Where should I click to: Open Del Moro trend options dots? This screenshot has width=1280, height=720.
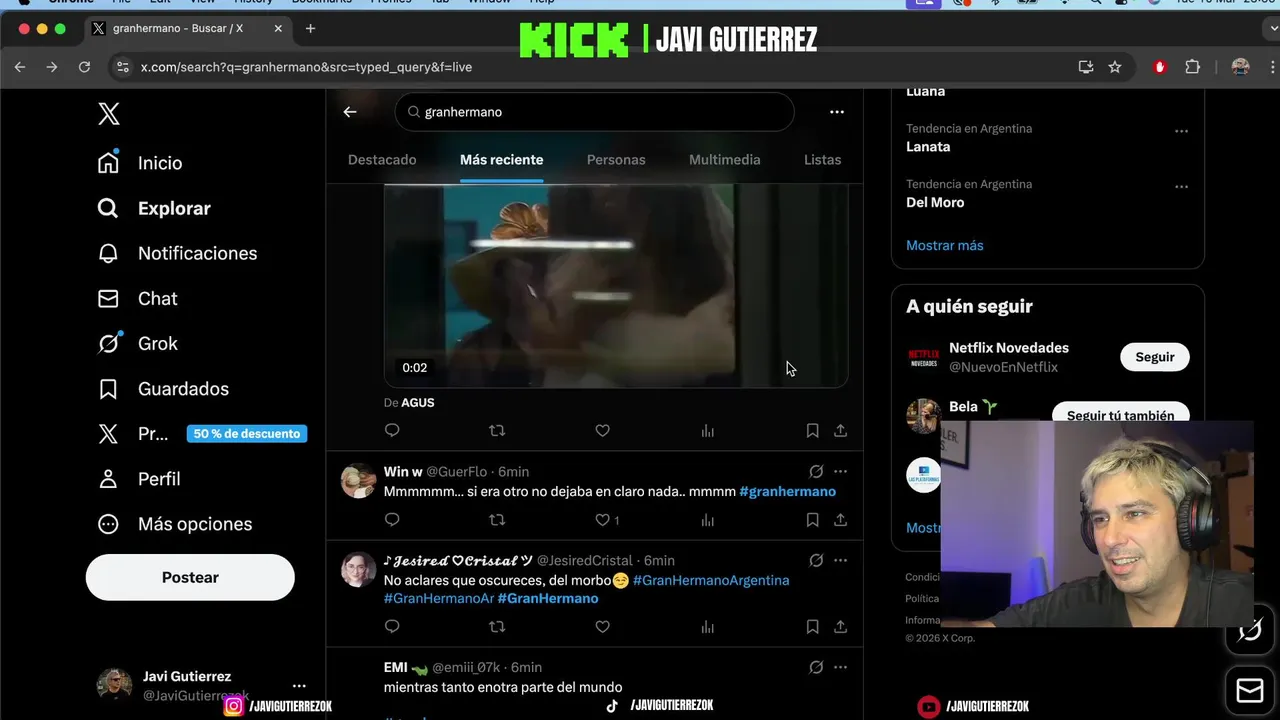pos(1181,187)
